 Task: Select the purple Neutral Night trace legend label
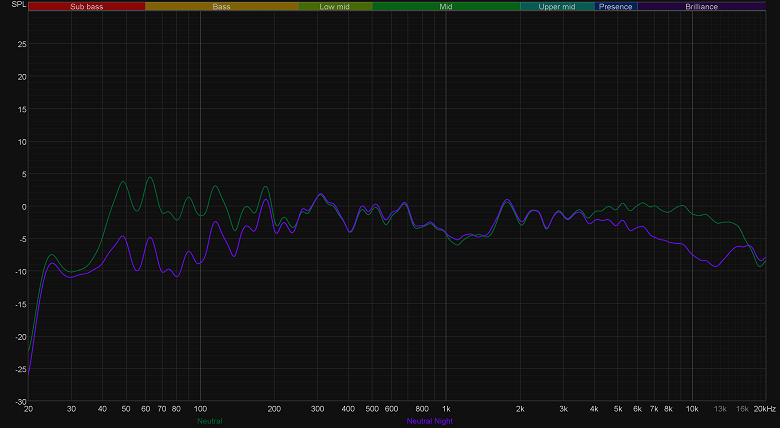pos(430,421)
